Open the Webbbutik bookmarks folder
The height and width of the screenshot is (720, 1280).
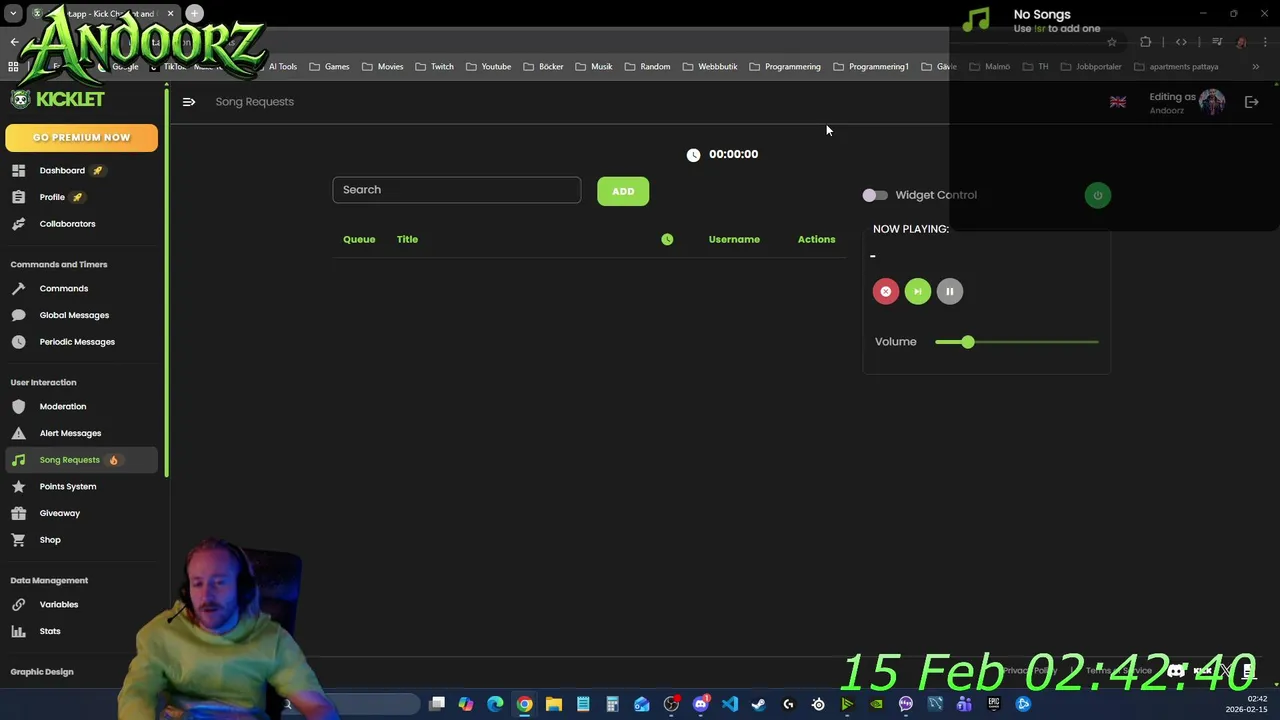pos(710,67)
